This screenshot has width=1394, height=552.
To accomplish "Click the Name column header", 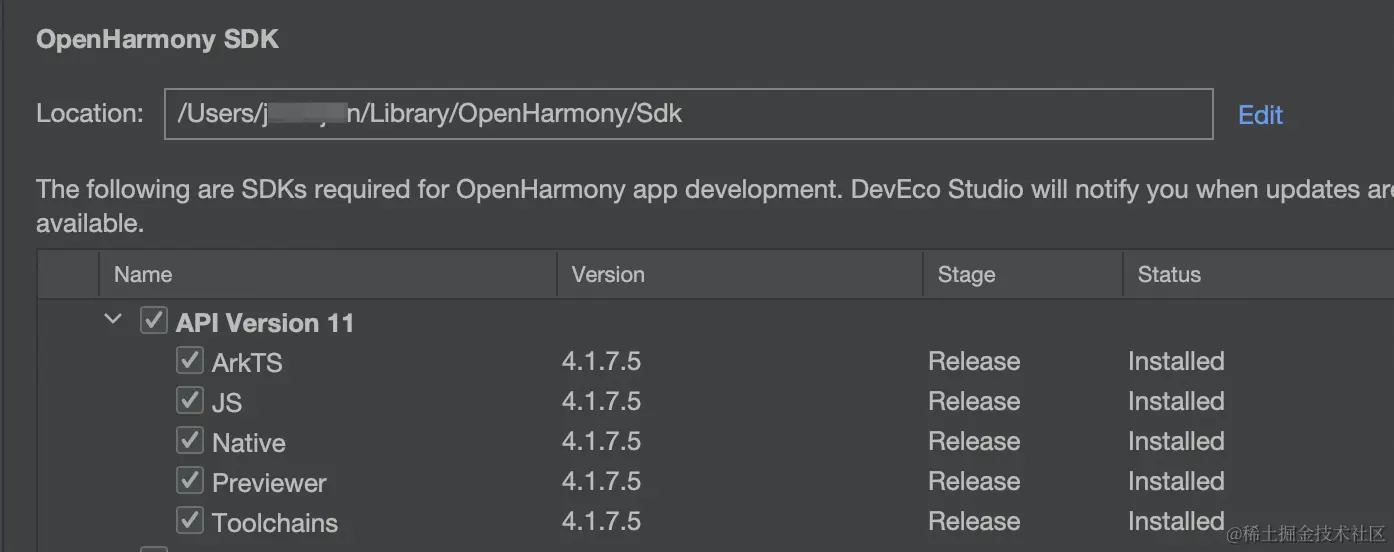I will [143, 274].
